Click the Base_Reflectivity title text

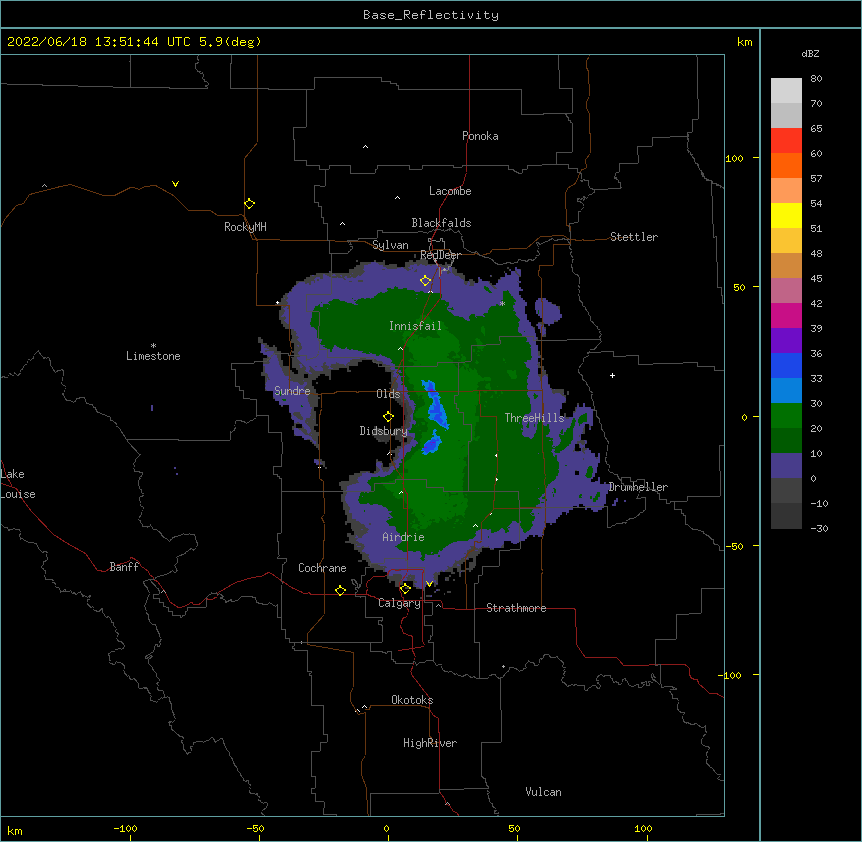431,15
